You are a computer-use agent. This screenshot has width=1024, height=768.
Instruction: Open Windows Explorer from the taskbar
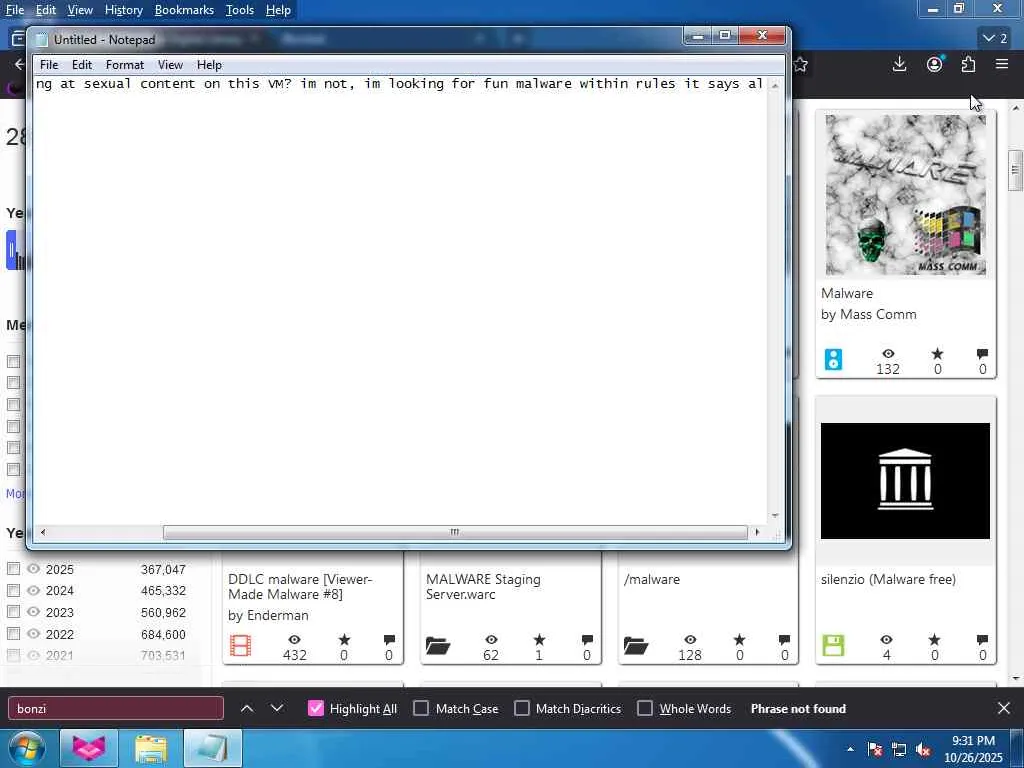(151, 749)
